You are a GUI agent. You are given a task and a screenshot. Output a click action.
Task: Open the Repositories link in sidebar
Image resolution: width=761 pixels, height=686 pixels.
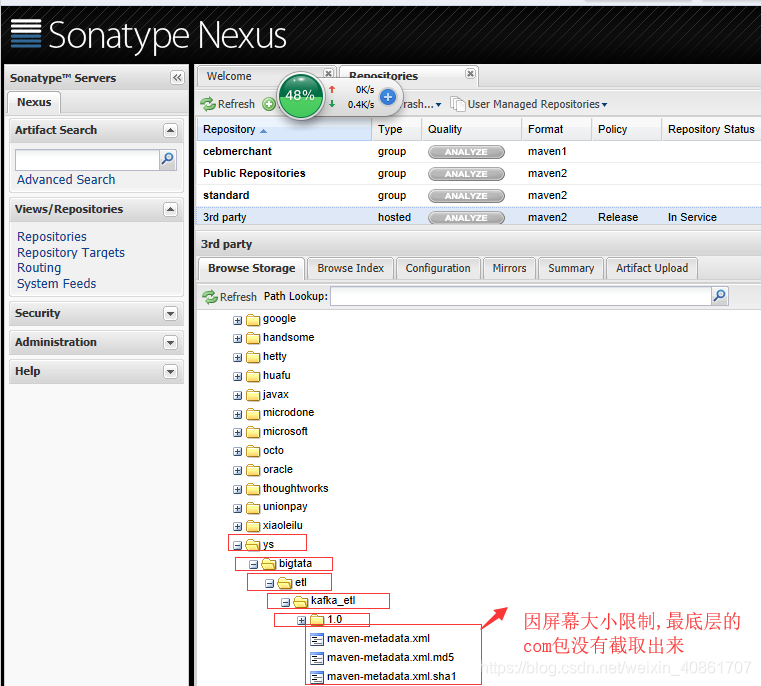[52, 236]
